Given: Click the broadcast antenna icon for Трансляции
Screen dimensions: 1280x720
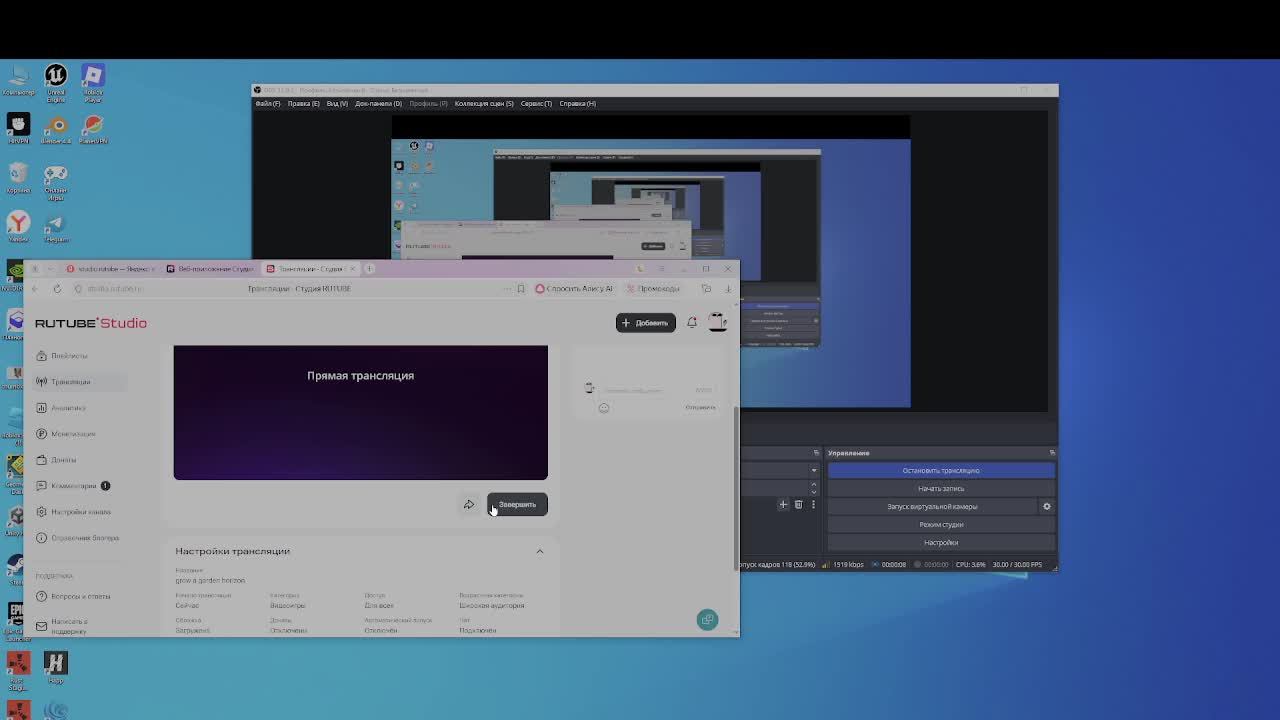Looking at the screenshot, I should [x=41, y=382].
